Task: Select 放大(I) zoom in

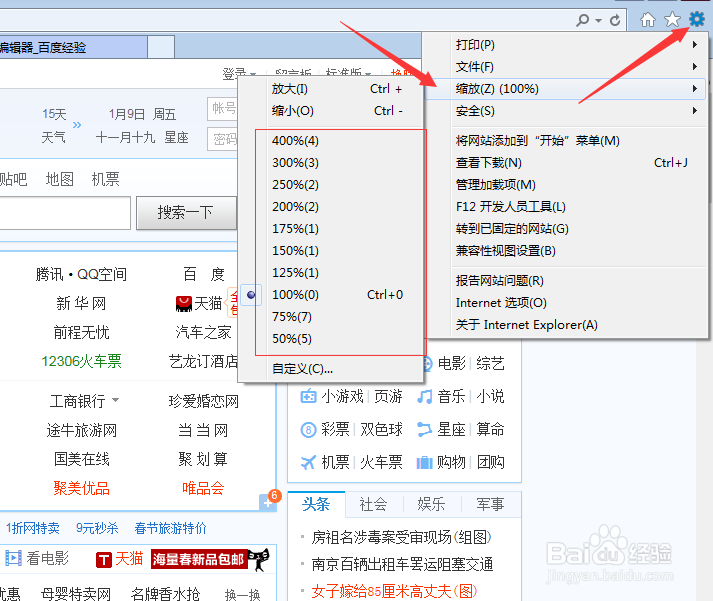Action: click(331, 89)
